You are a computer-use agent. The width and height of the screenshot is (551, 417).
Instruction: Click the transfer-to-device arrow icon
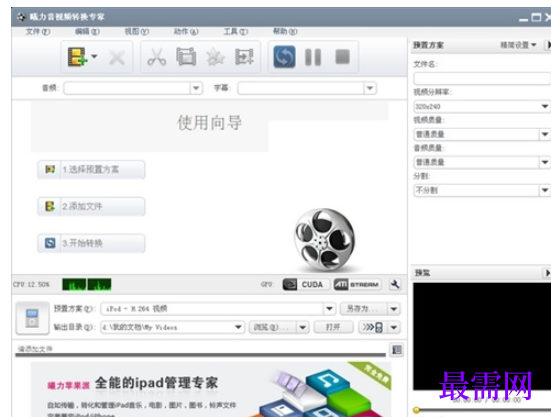tap(372, 327)
